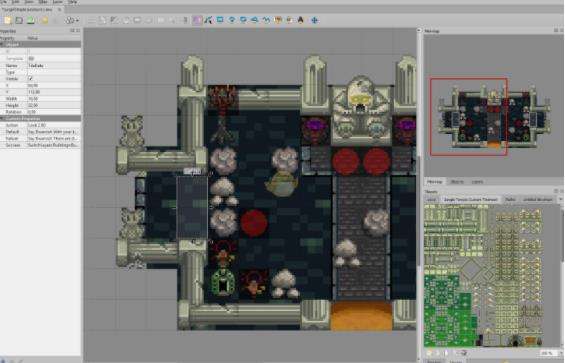This screenshot has width=565, height=363.
Task: Click the blue cross-arrows Move Layers tool
Action: (x=315, y=20)
